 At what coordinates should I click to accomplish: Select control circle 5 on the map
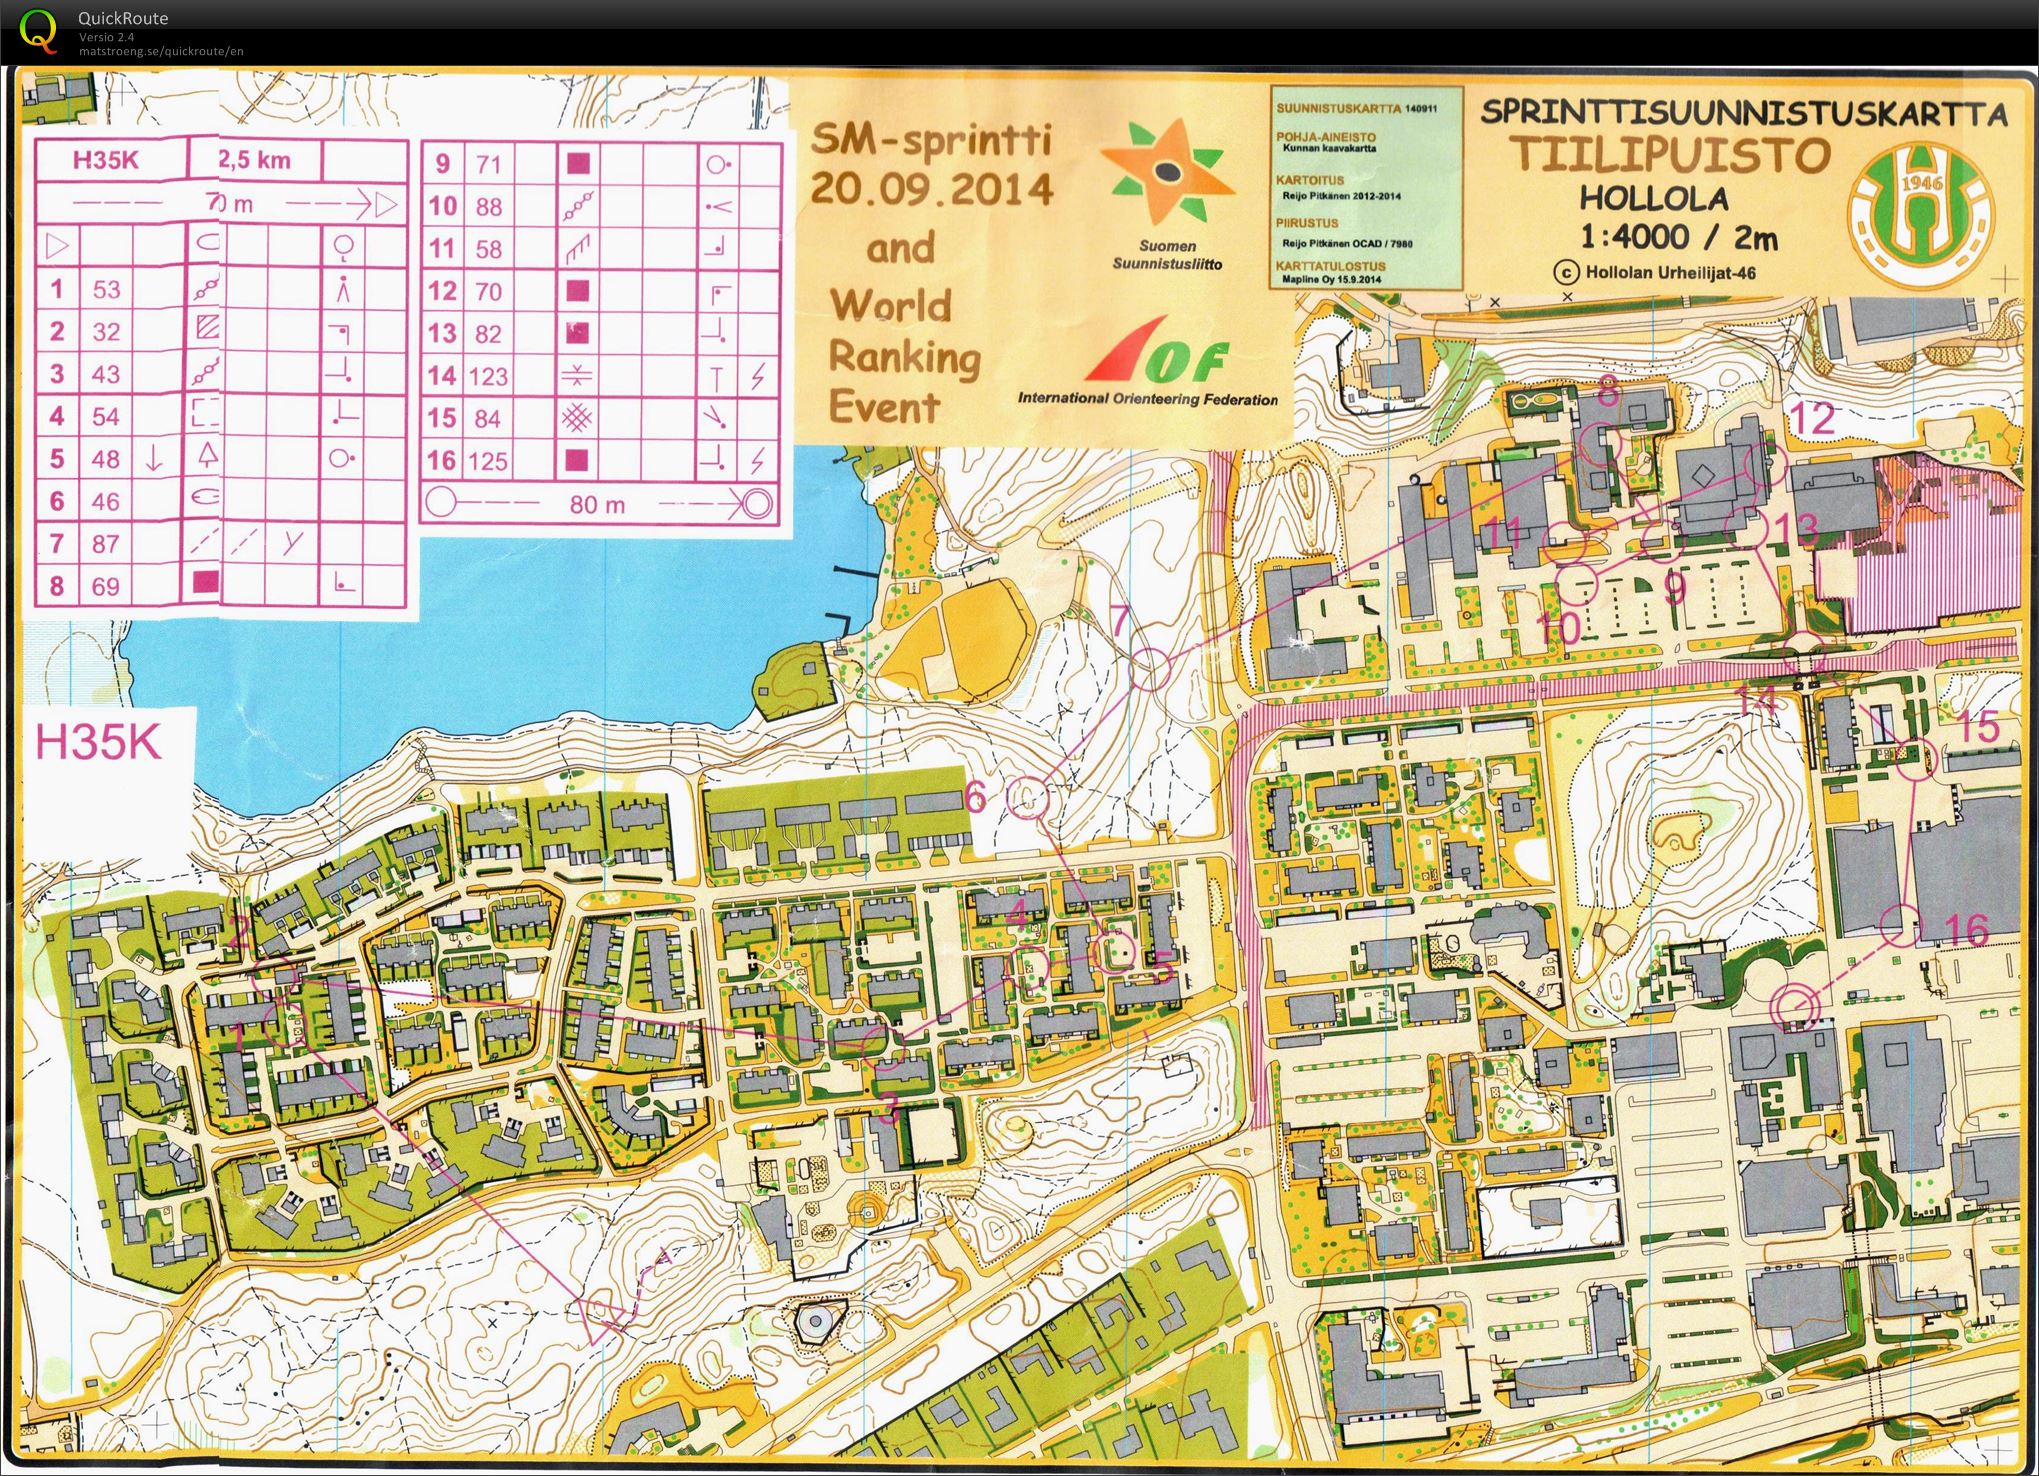point(1113,951)
